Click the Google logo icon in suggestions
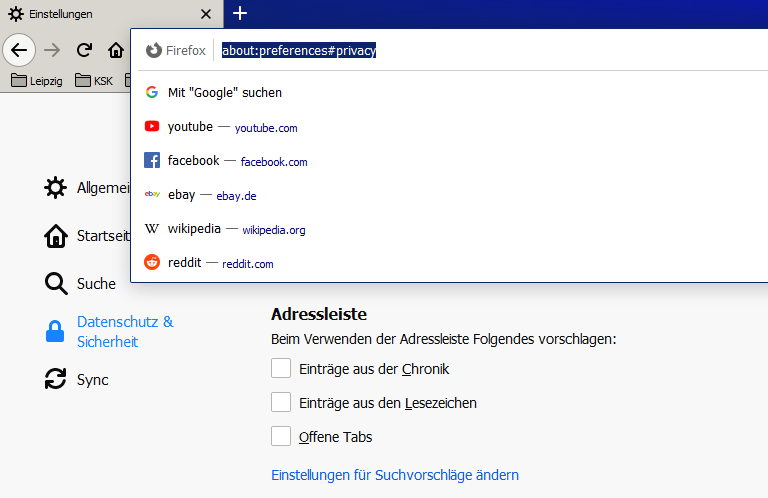 pos(152,92)
